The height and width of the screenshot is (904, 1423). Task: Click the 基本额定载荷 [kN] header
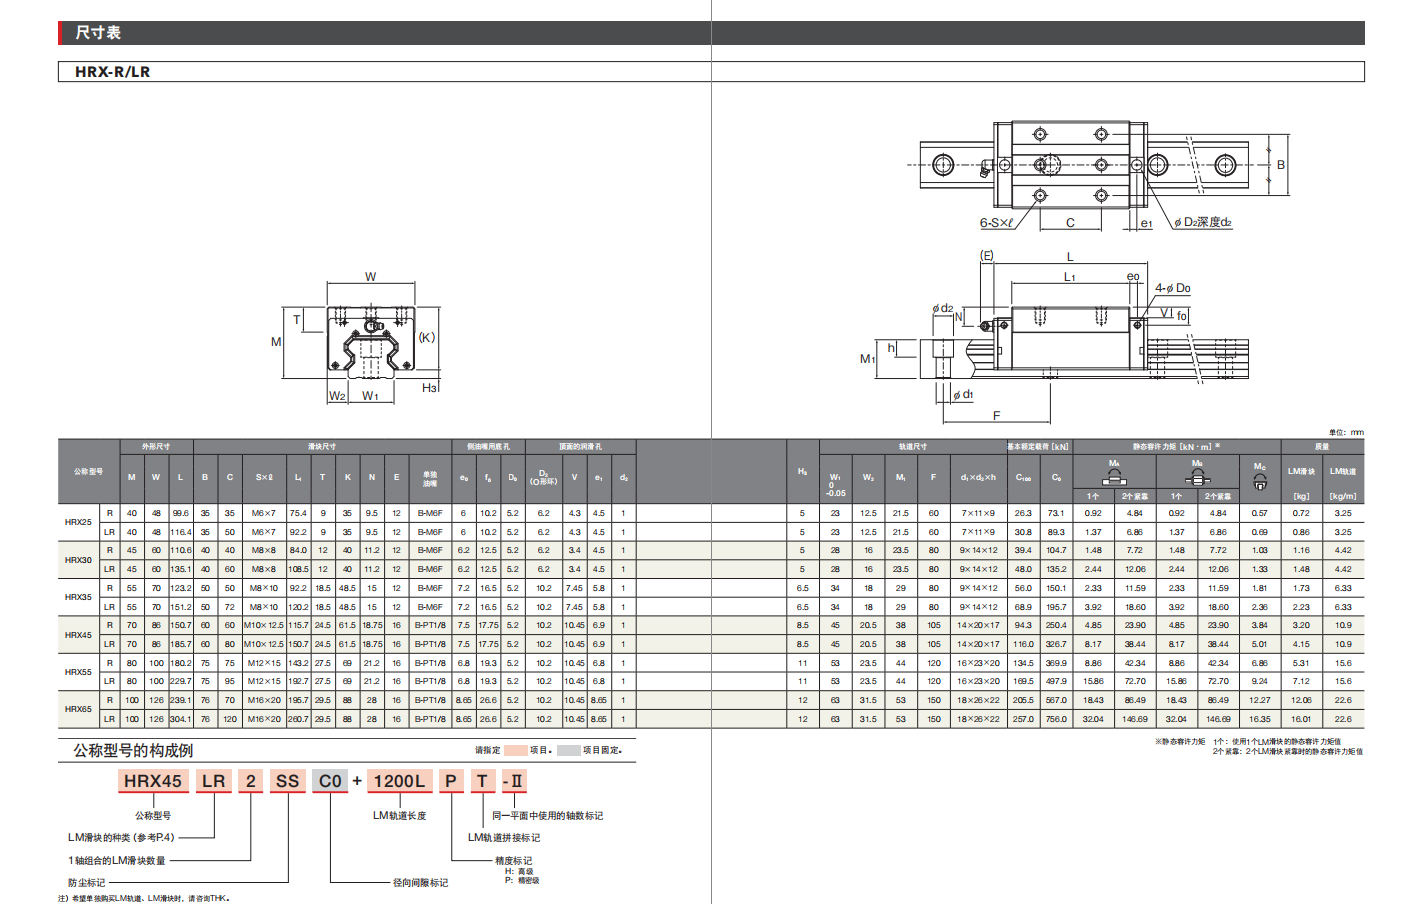click(x=1038, y=447)
